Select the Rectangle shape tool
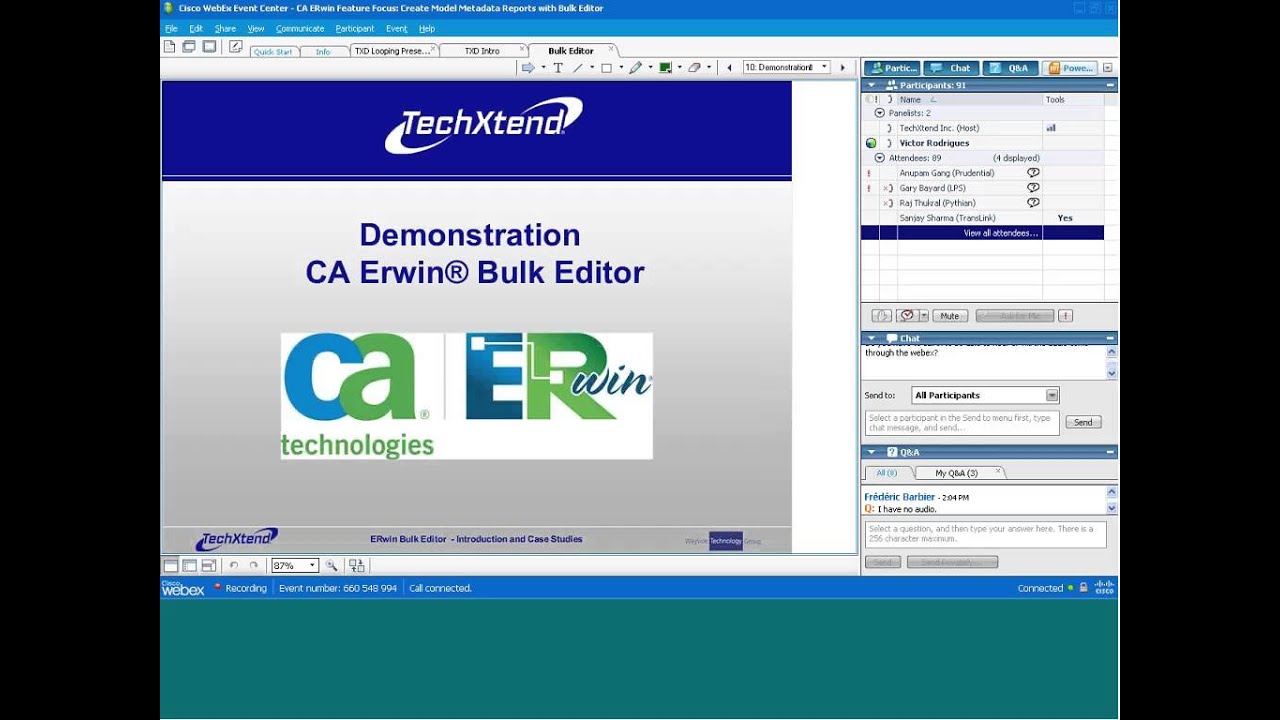1280x720 pixels. (x=606, y=68)
